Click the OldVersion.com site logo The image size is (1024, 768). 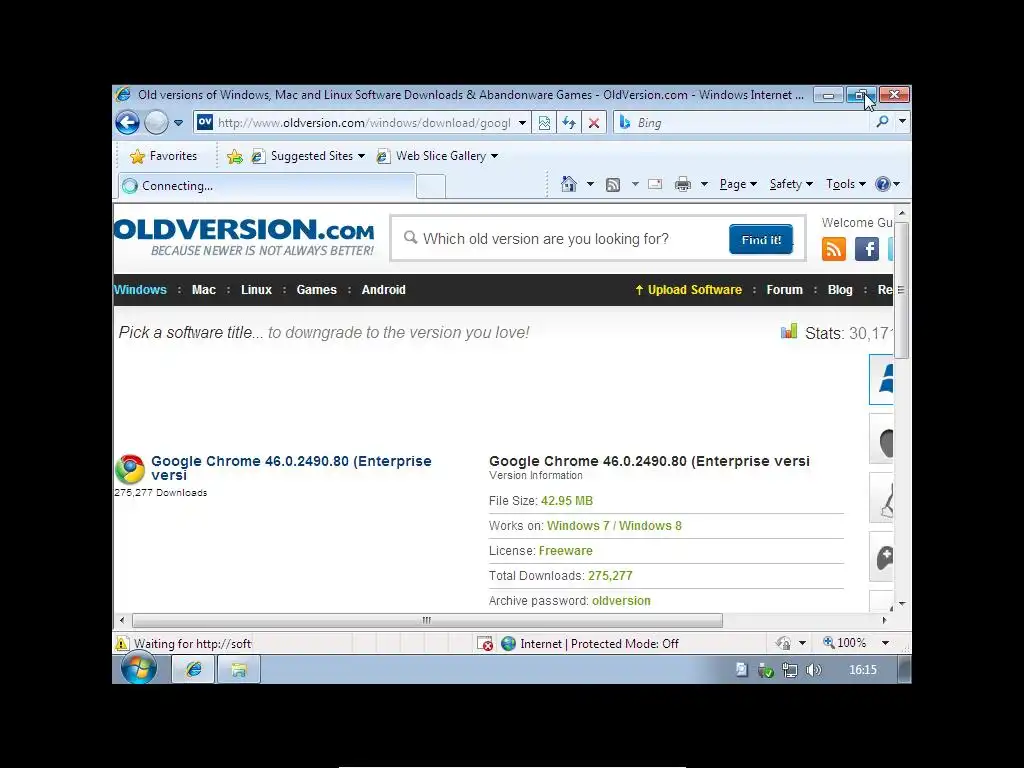point(244,238)
